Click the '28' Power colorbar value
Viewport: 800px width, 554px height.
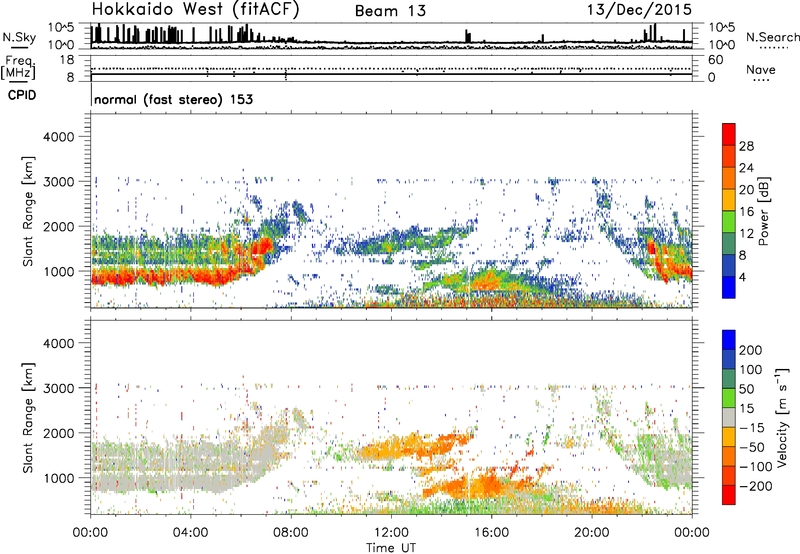click(746, 146)
